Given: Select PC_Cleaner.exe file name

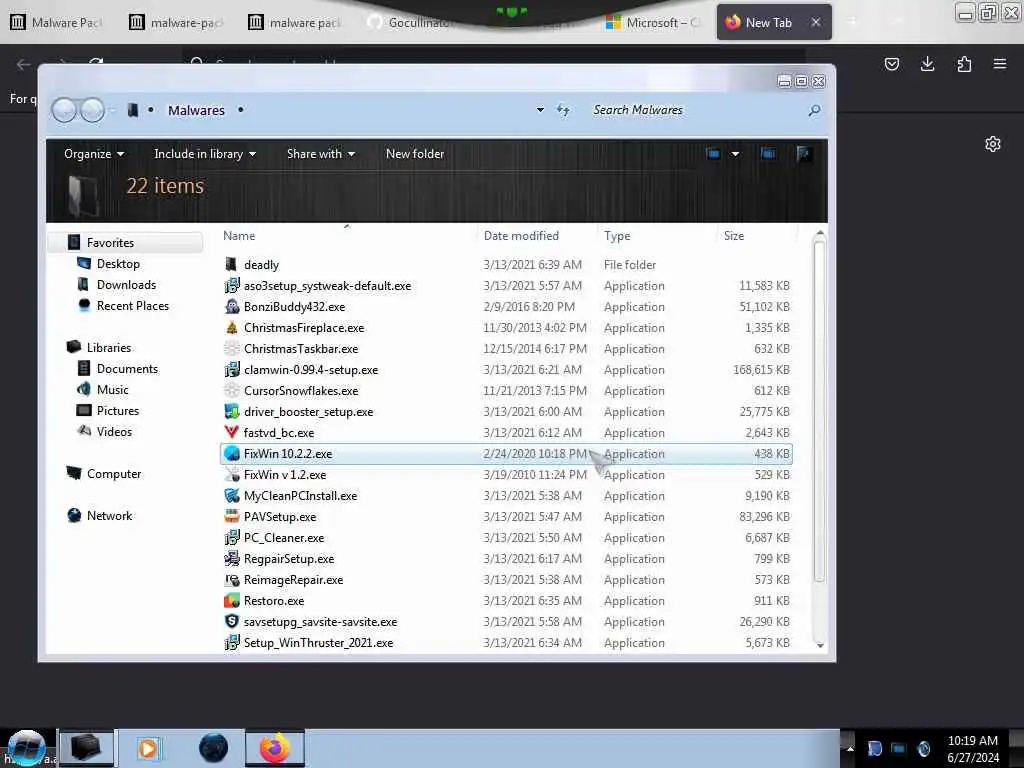Looking at the screenshot, I should 283,537.
